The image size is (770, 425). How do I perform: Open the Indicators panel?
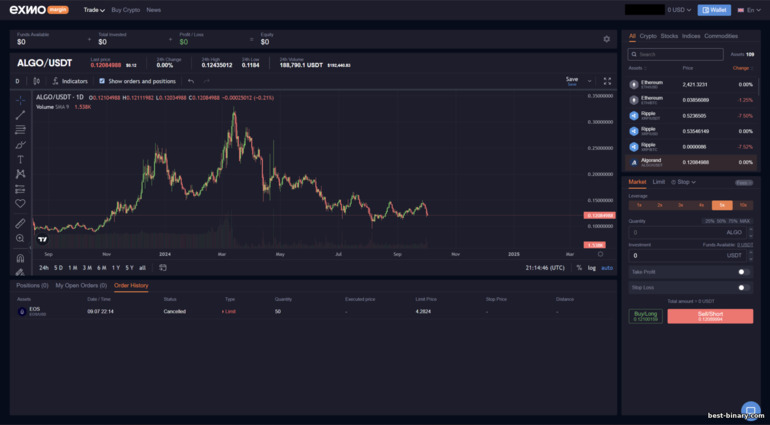click(x=70, y=81)
